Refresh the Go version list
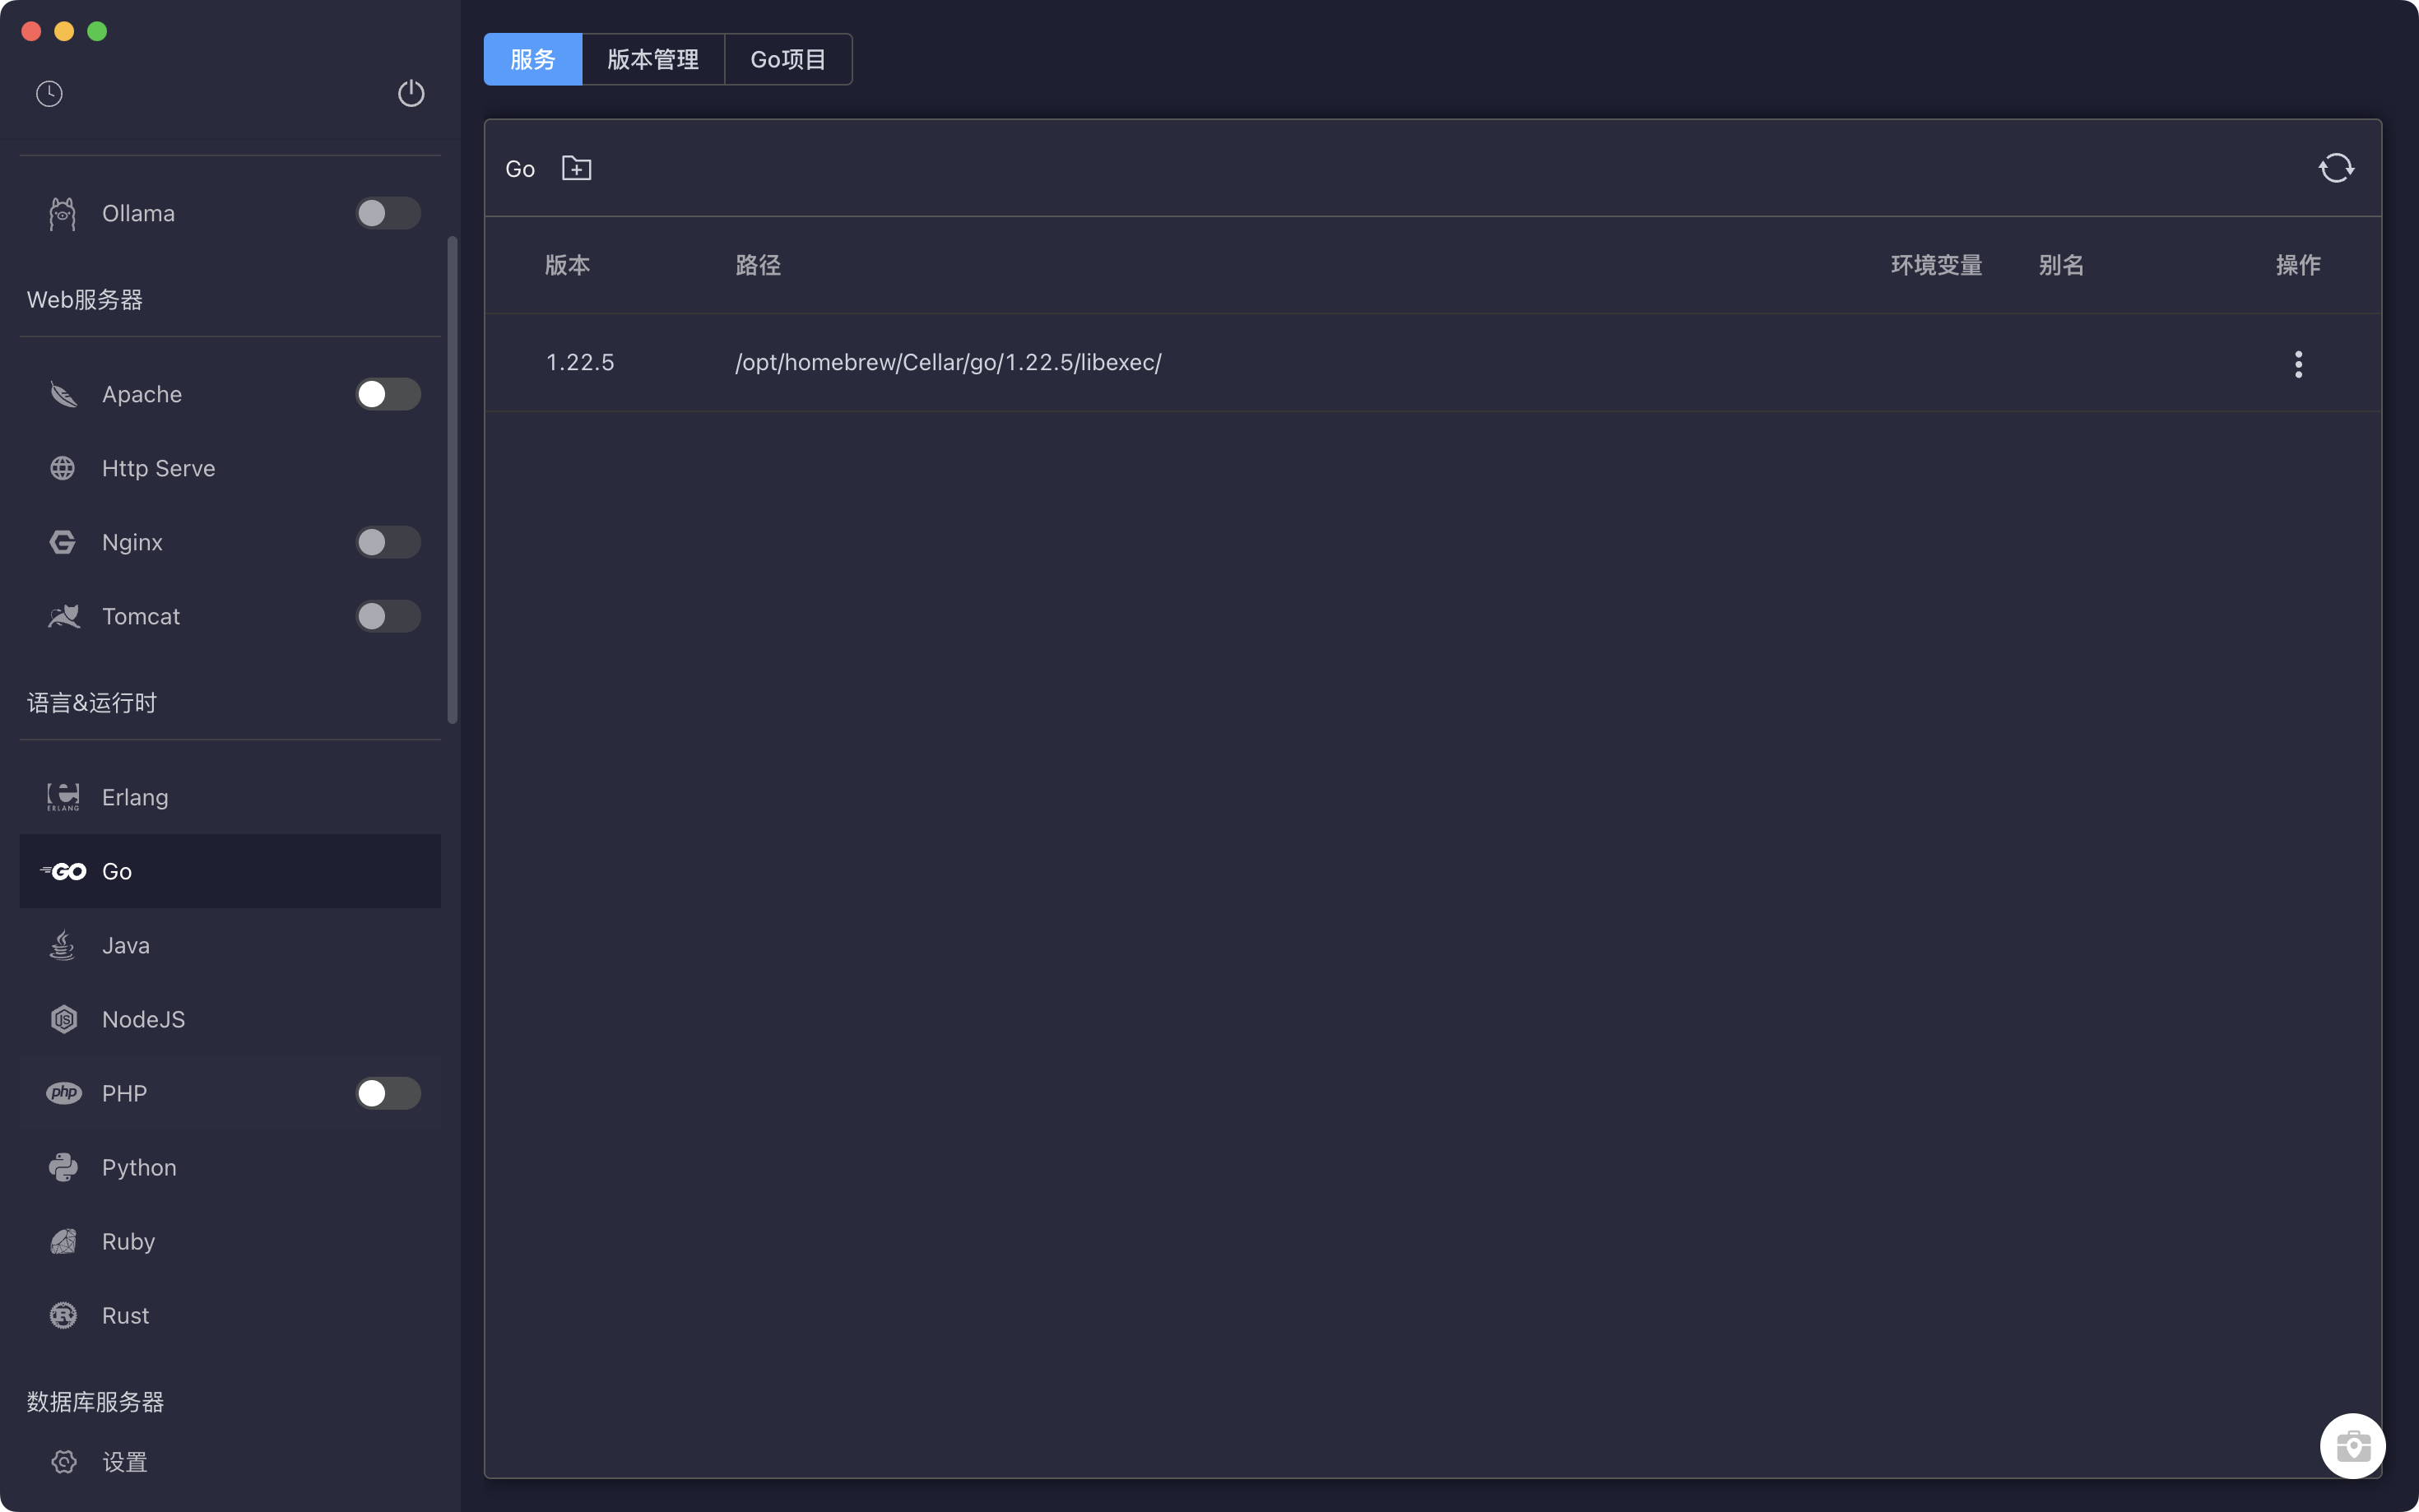This screenshot has height=1512, width=2419. (2336, 168)
